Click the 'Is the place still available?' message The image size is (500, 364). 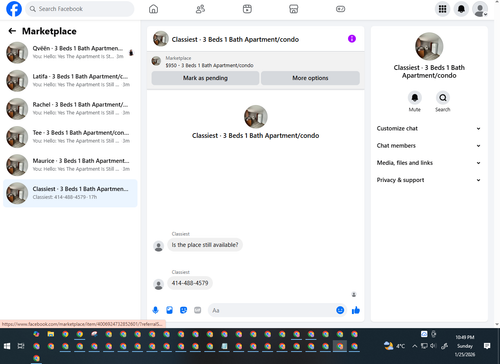205,245
